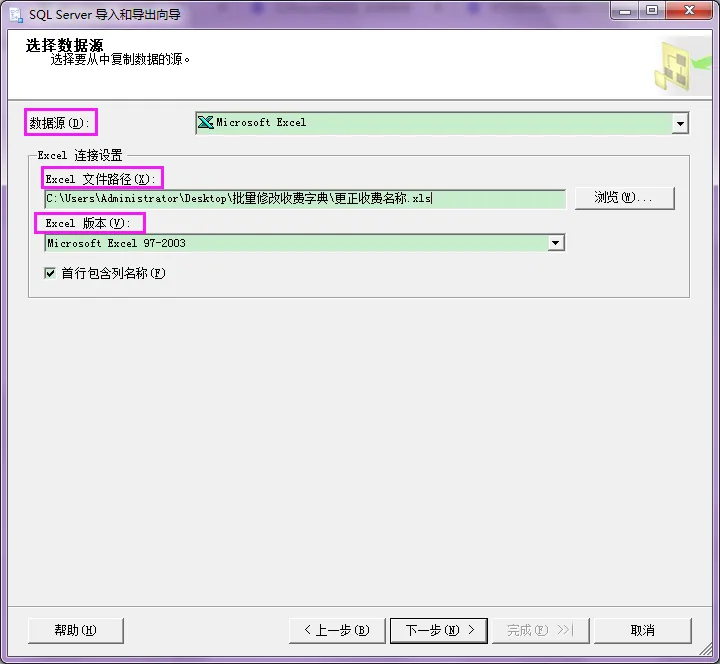Minimize the wizard window
The image size is (720, 664).
point(624,11)
